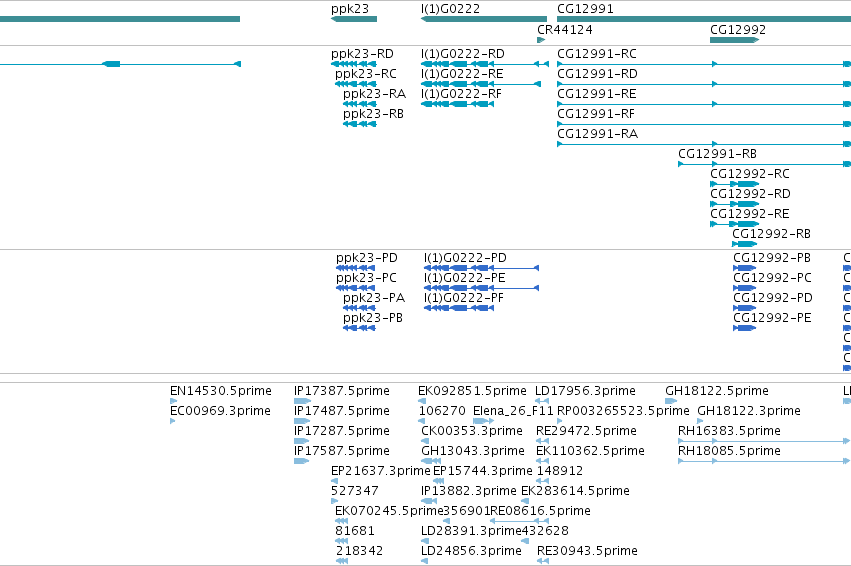Select the CG12992-PB protein label
The height and width of the screenshot is (566, 851).
point(772,258)
